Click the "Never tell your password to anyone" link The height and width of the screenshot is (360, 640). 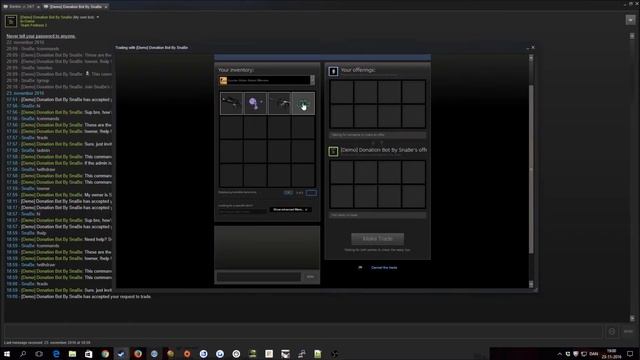click(x=41, y=36)
